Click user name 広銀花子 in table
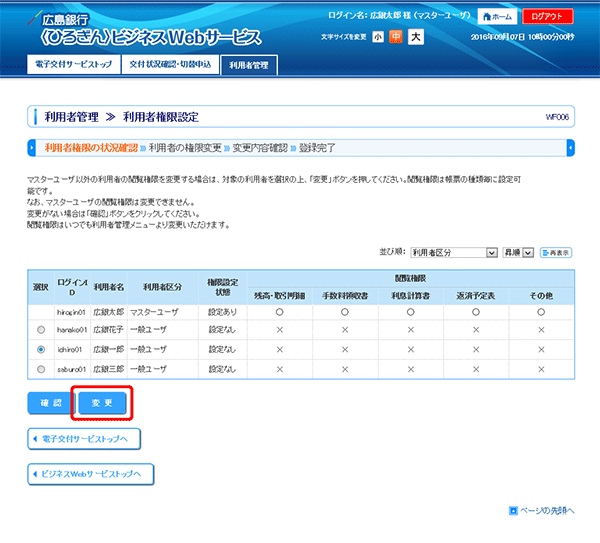Image resolution: width=600 pixels, height=543 pixels. pos(109,330)
